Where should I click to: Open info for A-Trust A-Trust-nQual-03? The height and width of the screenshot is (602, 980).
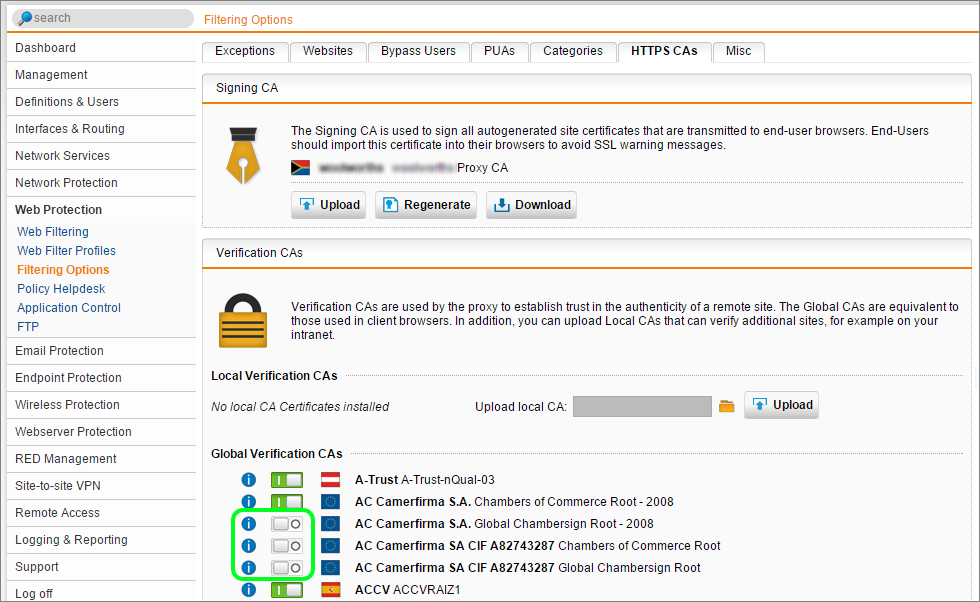(249, 479)
